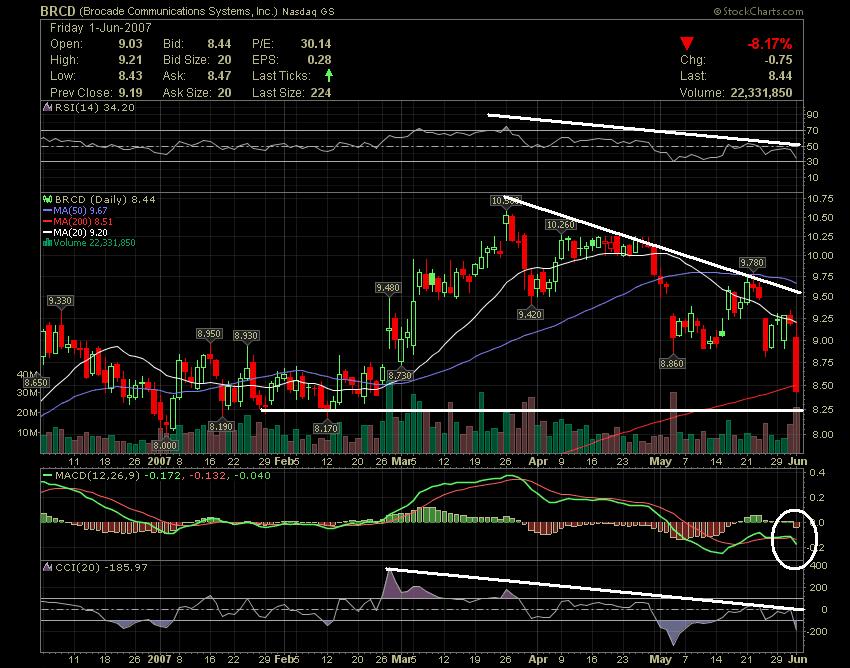Image resolution: width=850 pixels, height=668 pixels.
Task: Click the 10.75 tick on the price axis
Action: 820,198
